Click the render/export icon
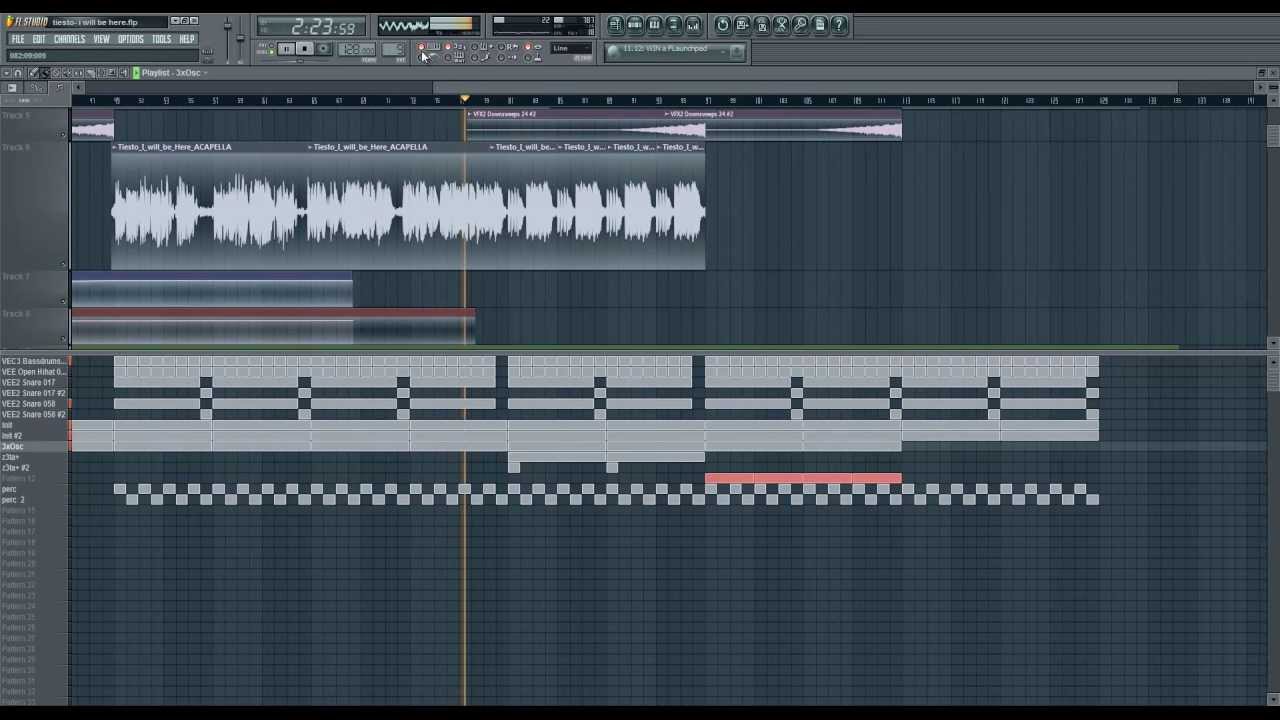Screen dimensions: 1280x720 [762, 25]
